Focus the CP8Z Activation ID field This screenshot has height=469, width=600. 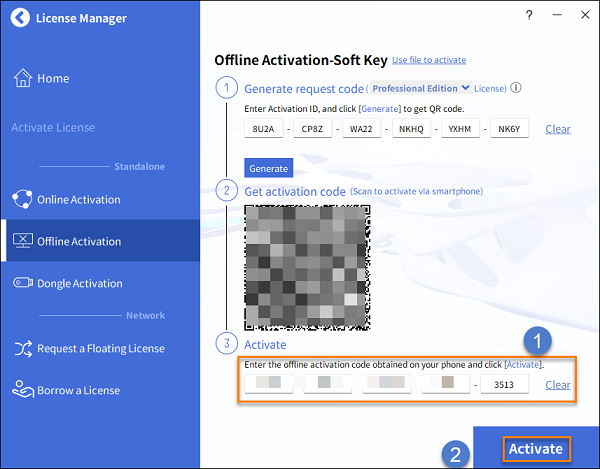313,128
